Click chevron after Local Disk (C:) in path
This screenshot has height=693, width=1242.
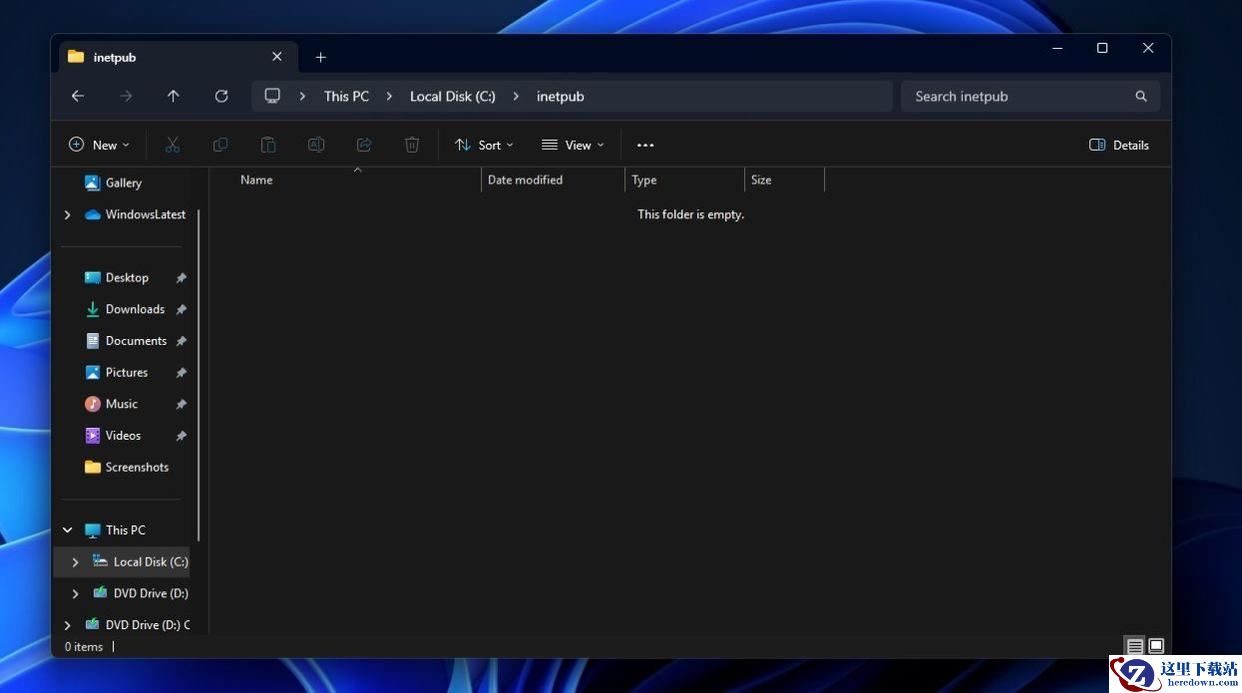[x=516, y=96]
